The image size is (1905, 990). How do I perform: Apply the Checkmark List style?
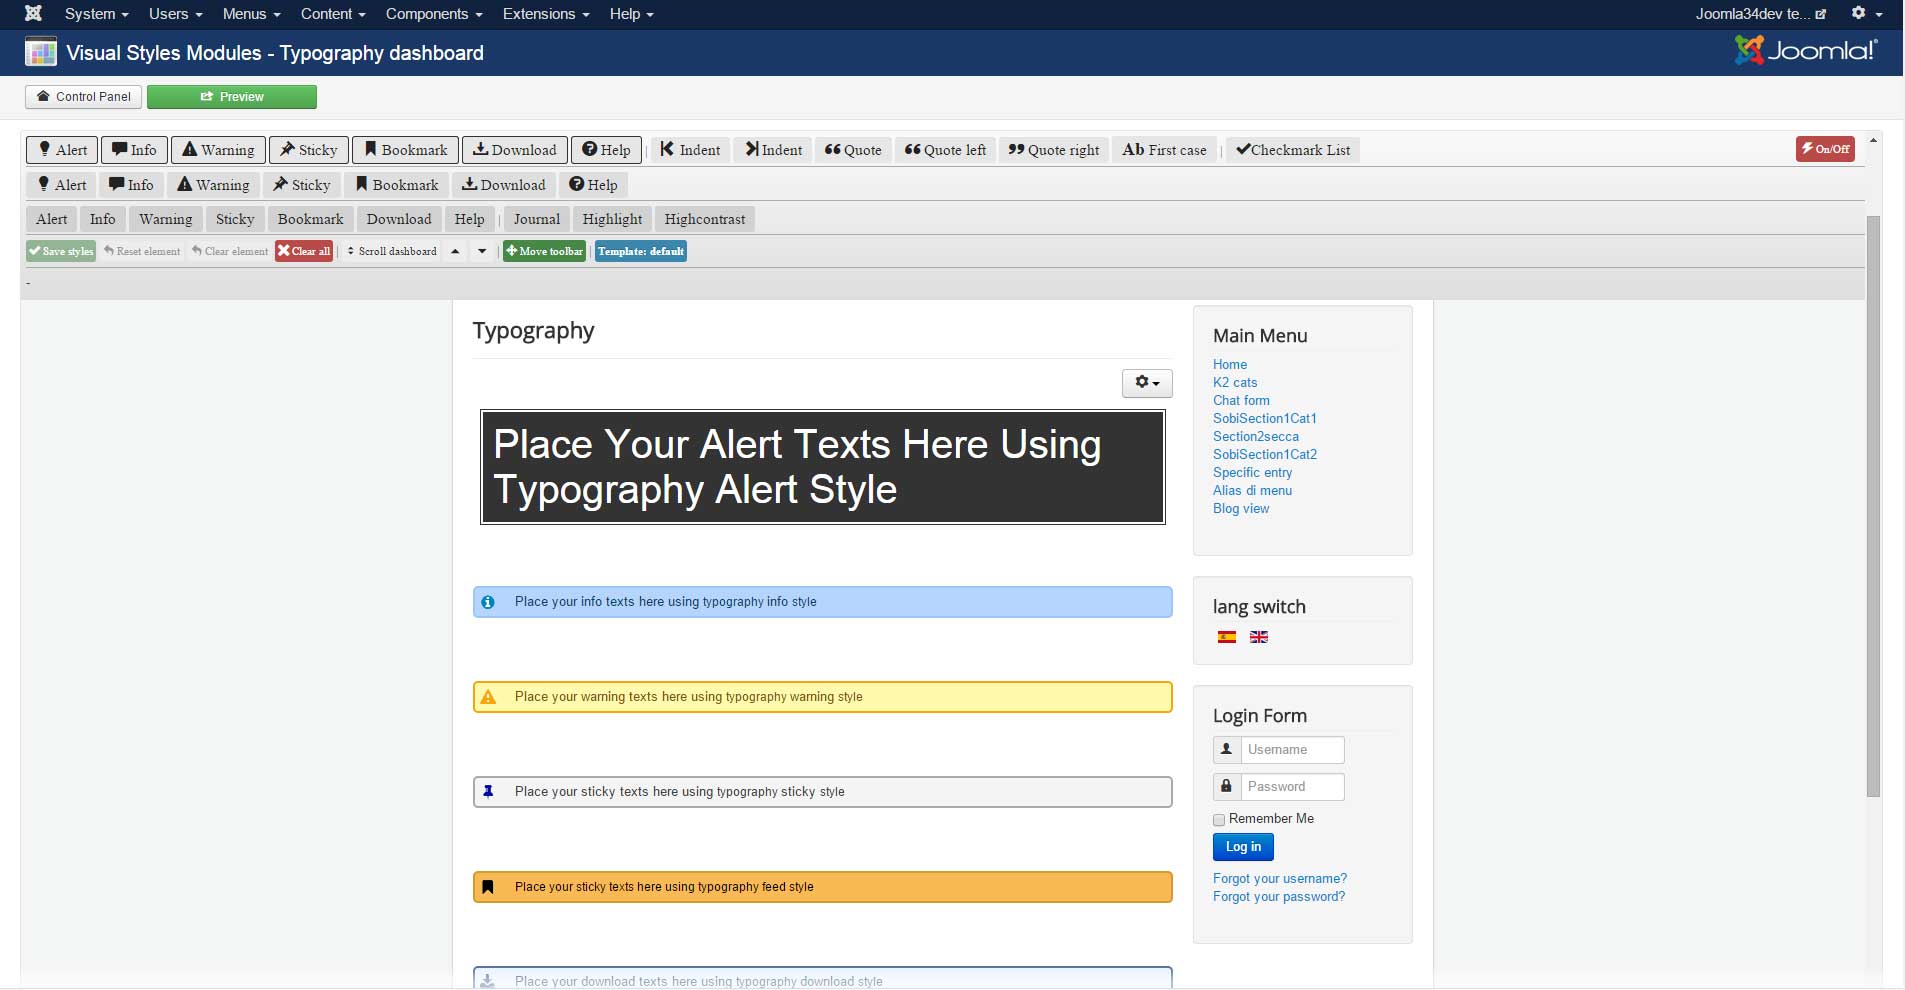point(1292,150)
